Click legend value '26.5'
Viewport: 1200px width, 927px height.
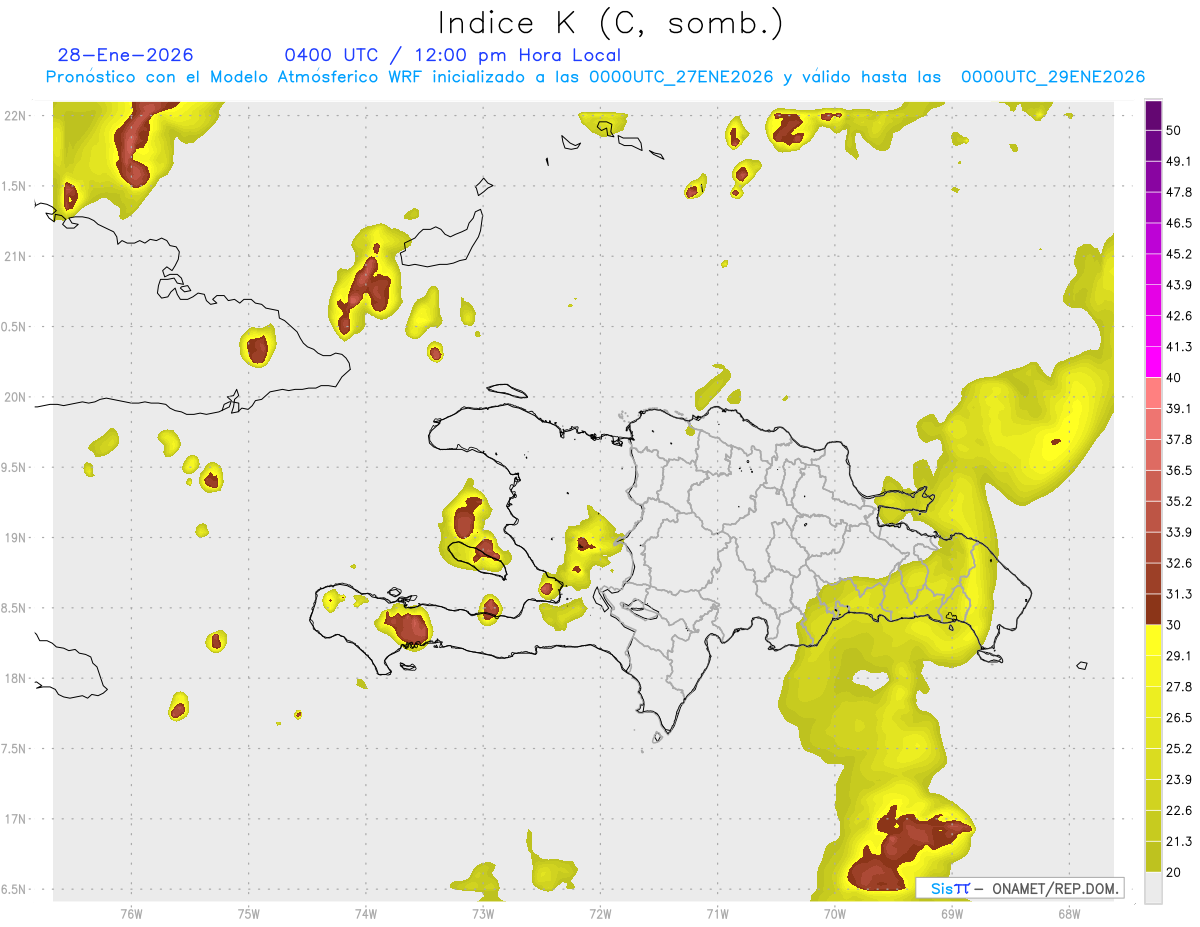point(1179,719)
